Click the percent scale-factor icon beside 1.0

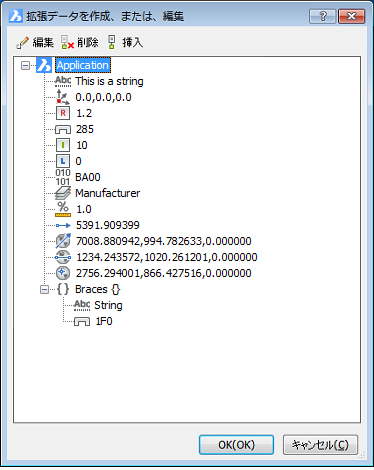coord(63,209)
